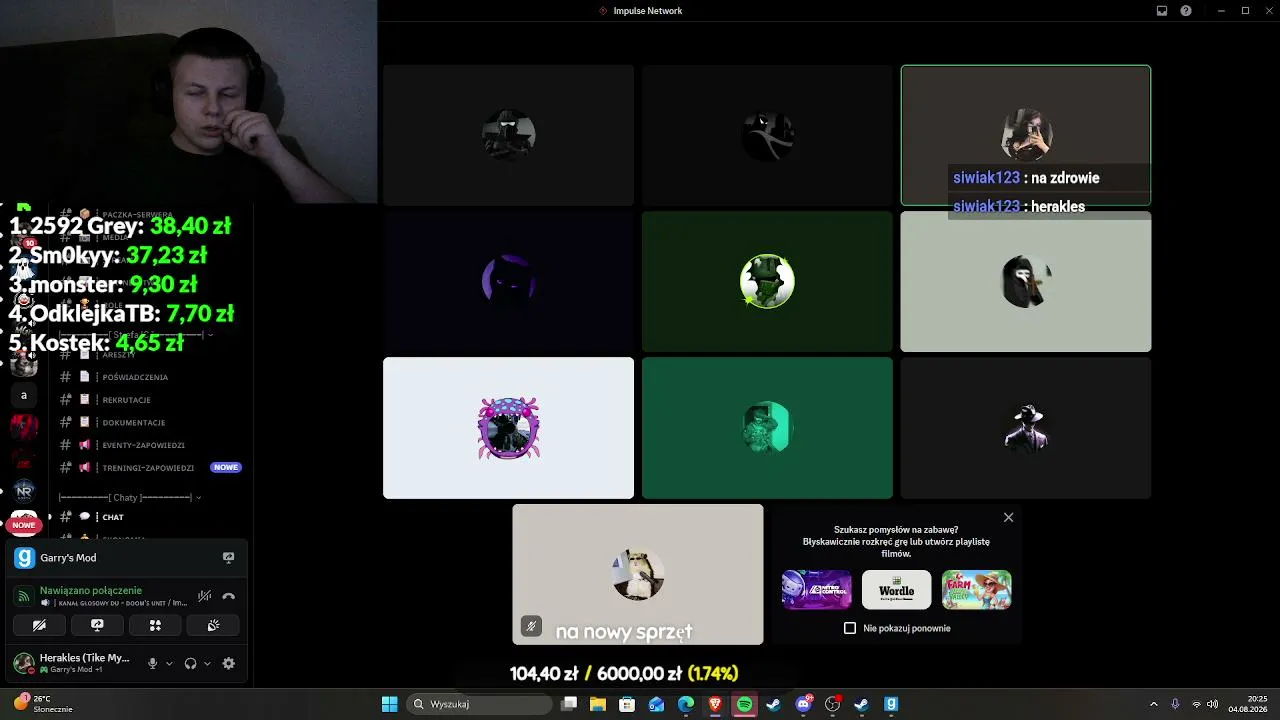The image size is (1280, 720).
Task: Open Microsoft Store from the taskbar
Action: (627, 704)
